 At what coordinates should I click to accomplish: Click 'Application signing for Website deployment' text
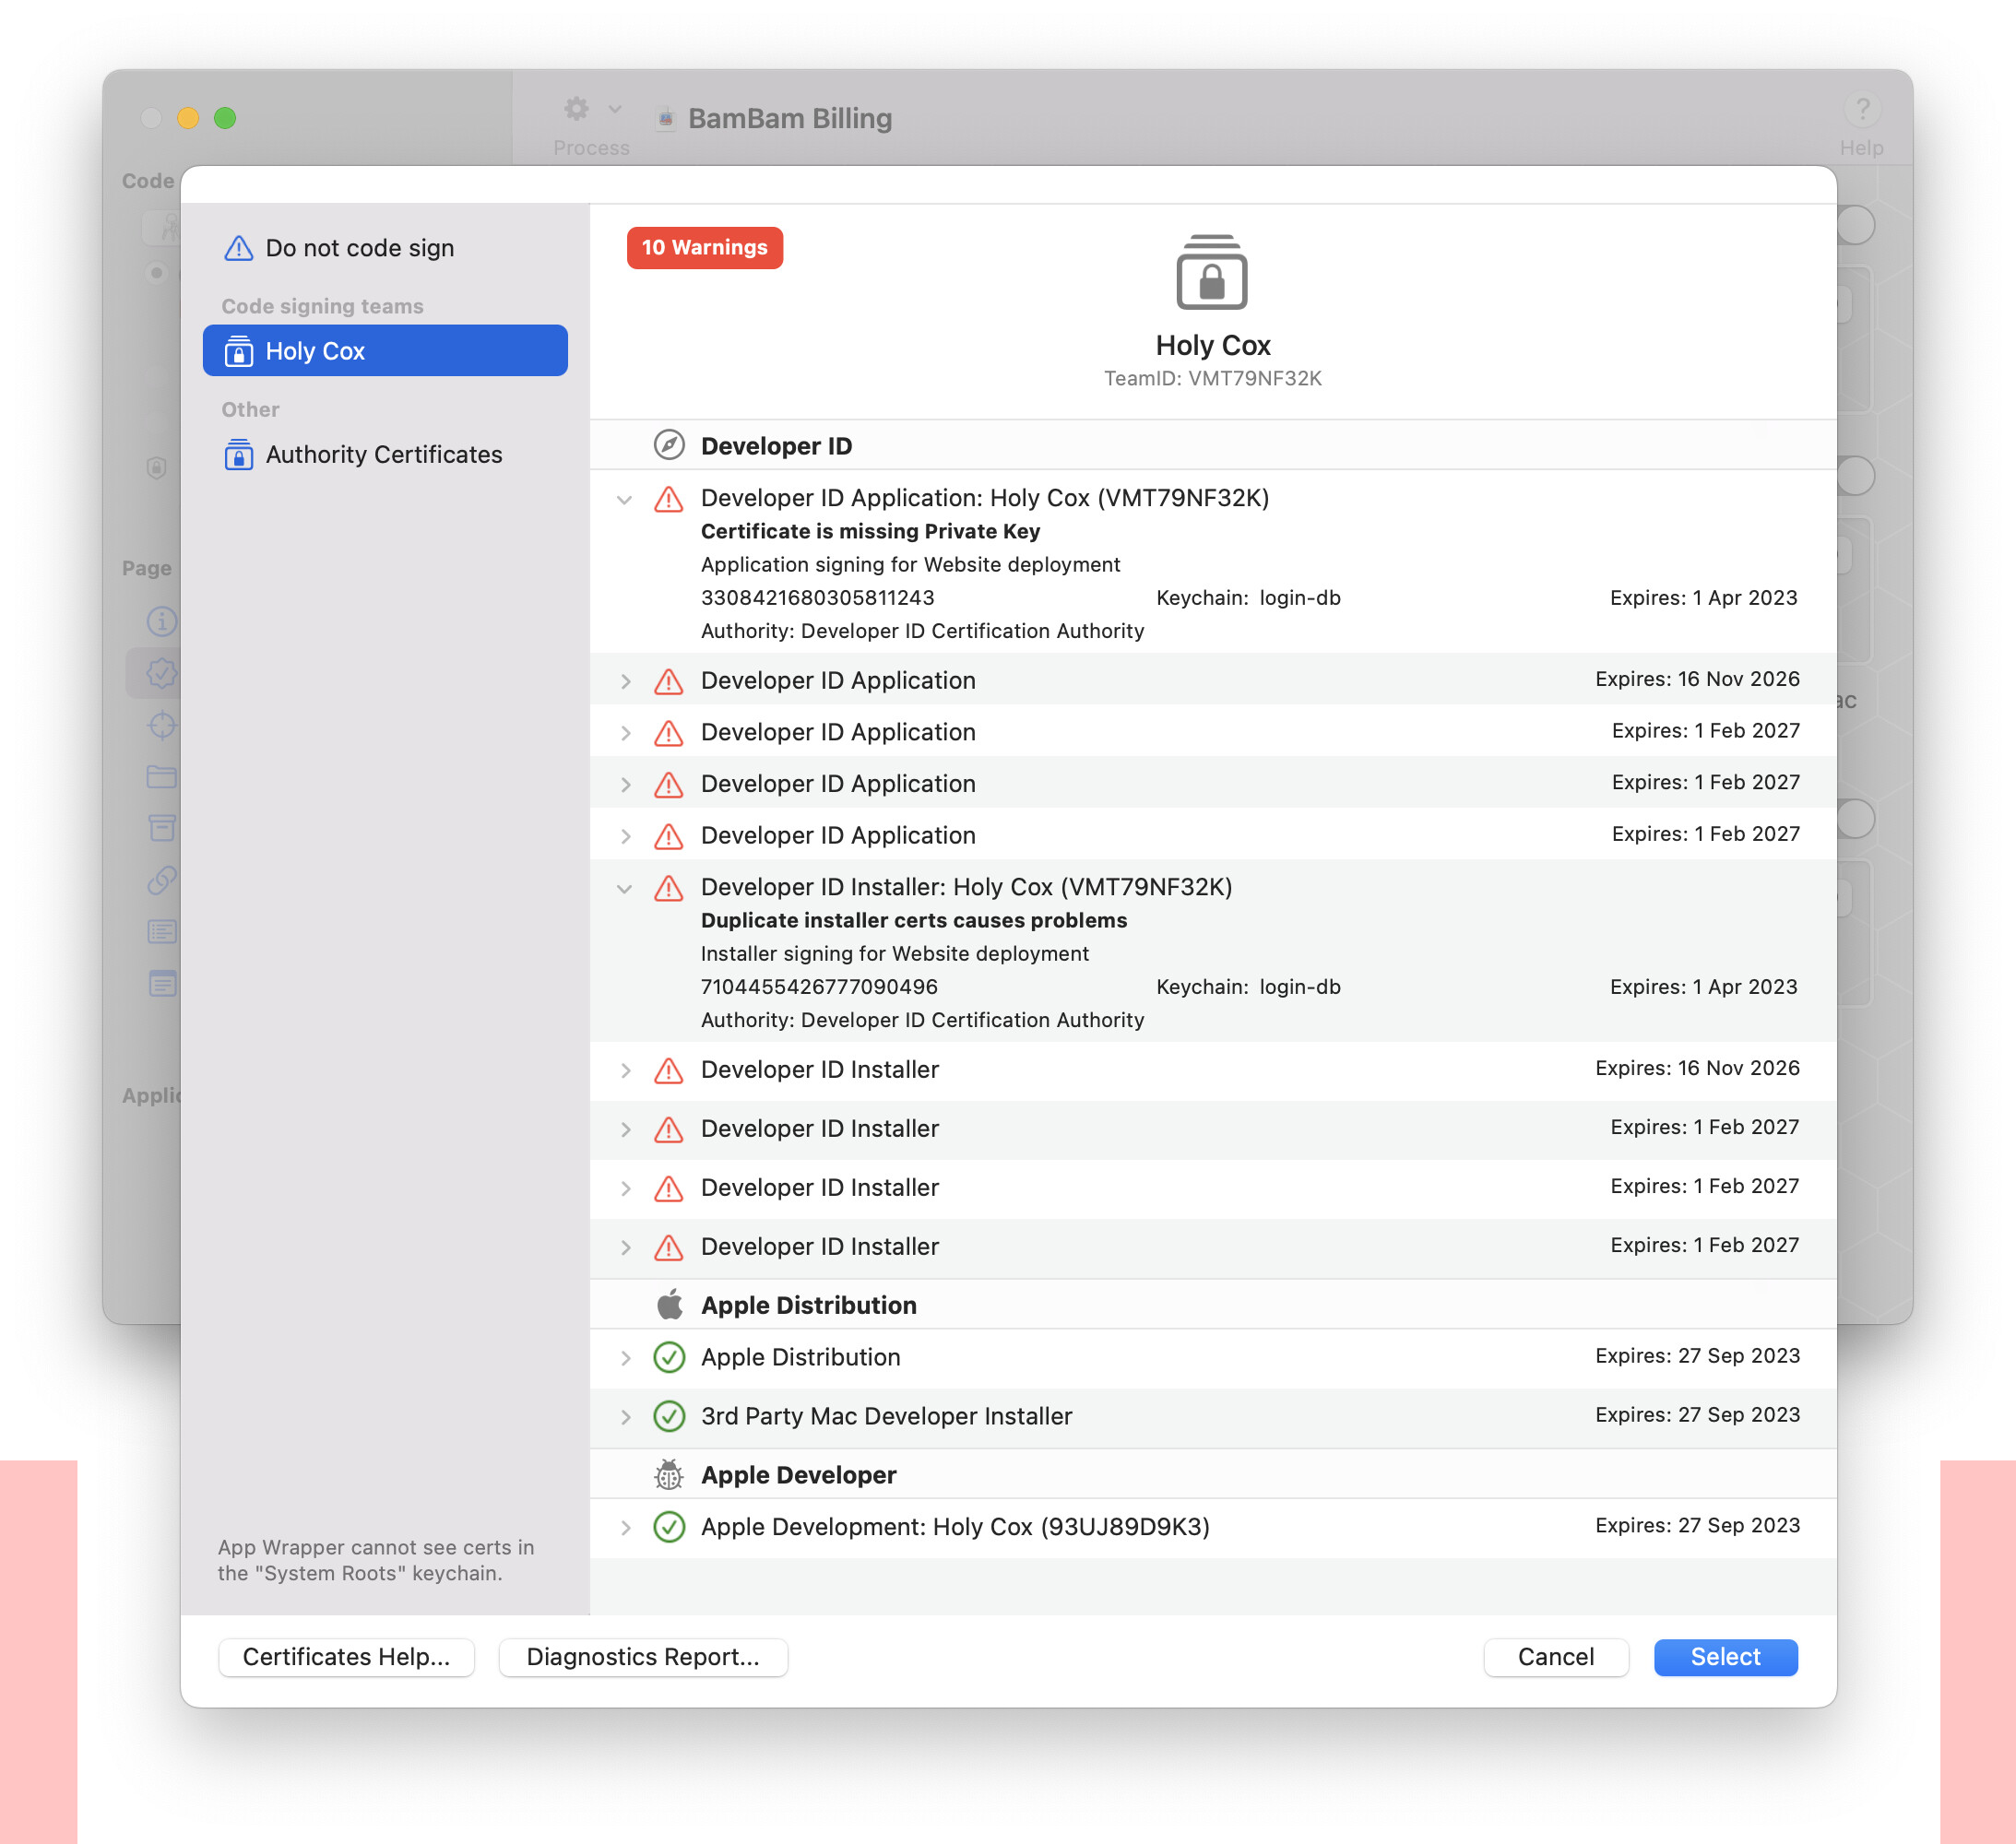point(910,564)
